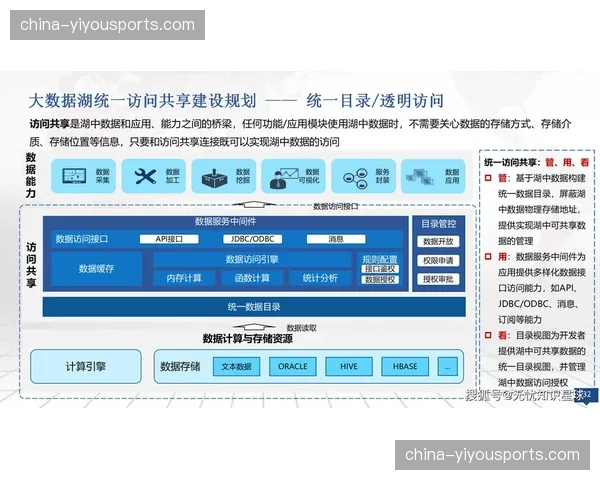
Task: Click the wrench icon for 数据加工
Action: point(145,176)
